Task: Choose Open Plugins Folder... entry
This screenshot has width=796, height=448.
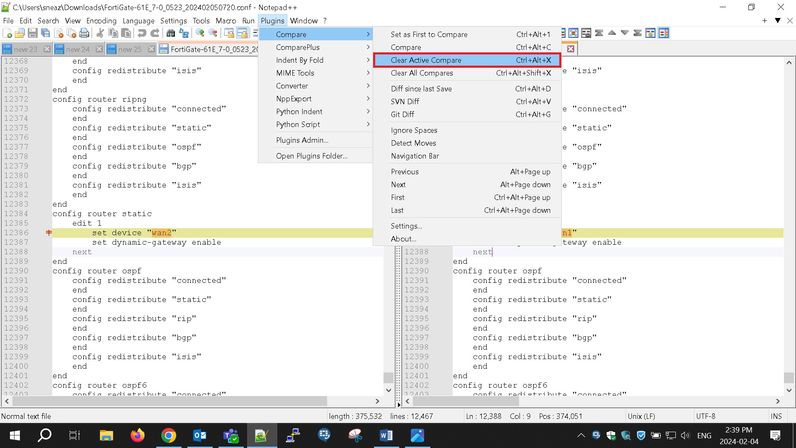Action: click(x=311, y=156)
